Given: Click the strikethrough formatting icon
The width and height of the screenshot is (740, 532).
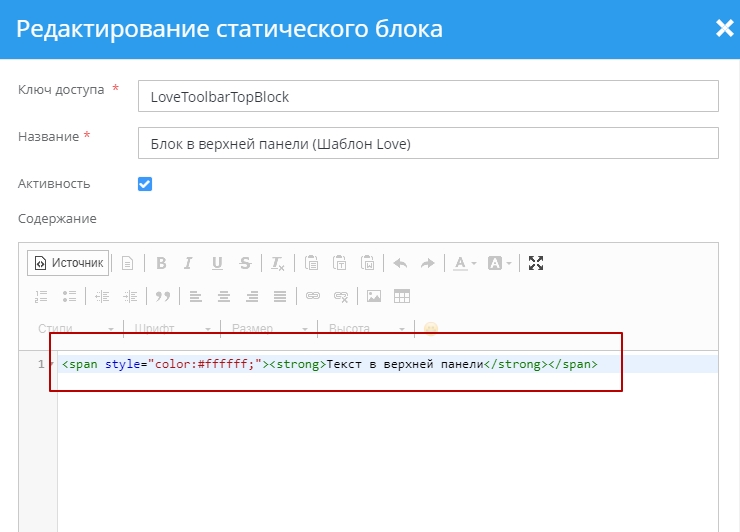Looking at the screenshot, I should click(245, 263).
